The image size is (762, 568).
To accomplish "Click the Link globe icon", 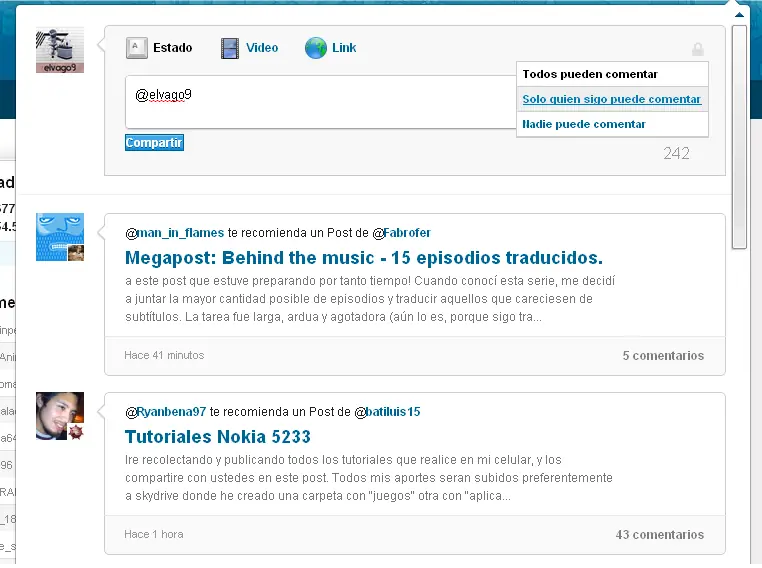I will click(316, 48).
